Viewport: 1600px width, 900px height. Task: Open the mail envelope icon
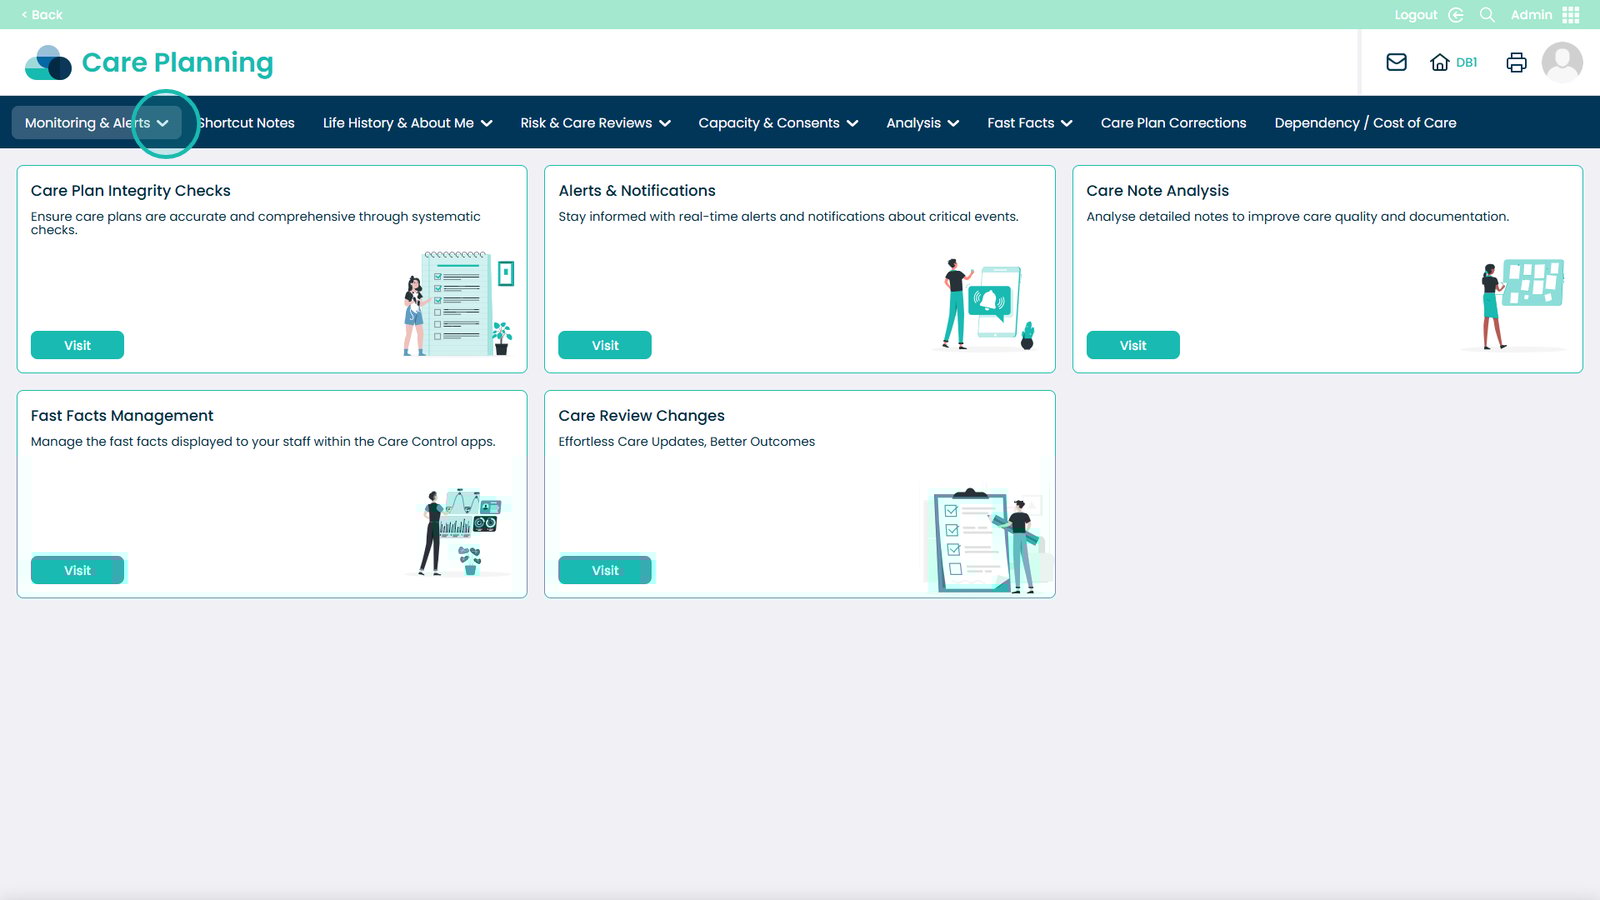1396,62
